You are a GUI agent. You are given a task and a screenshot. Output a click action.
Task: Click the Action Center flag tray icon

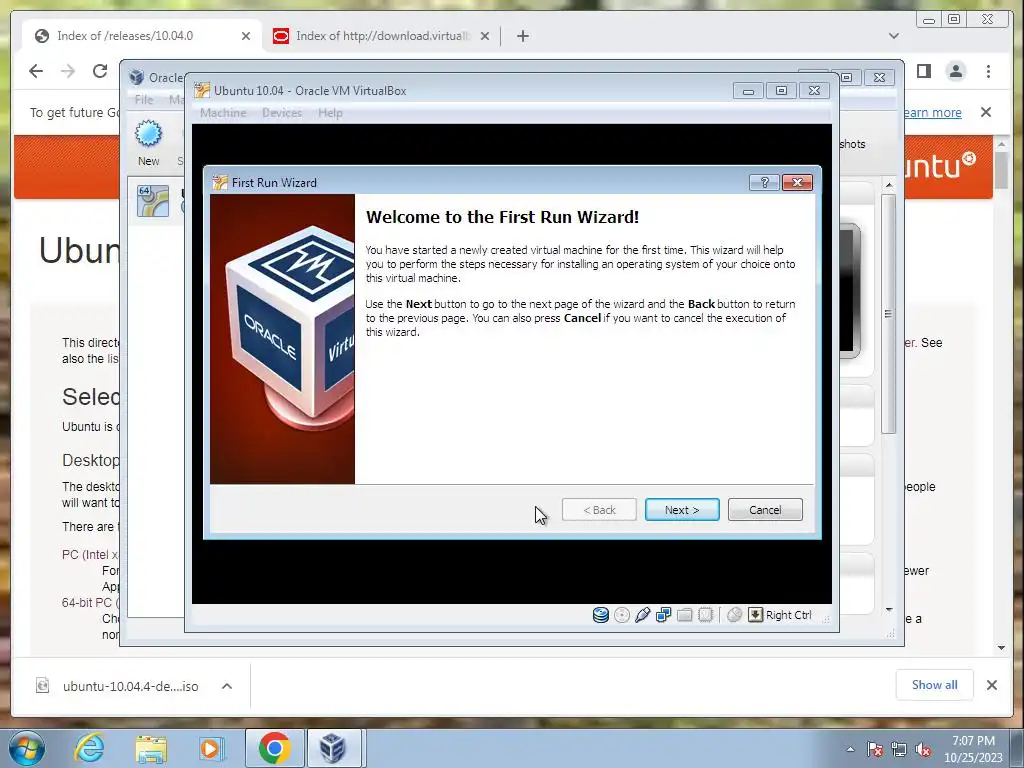click(x=875, y=750)
